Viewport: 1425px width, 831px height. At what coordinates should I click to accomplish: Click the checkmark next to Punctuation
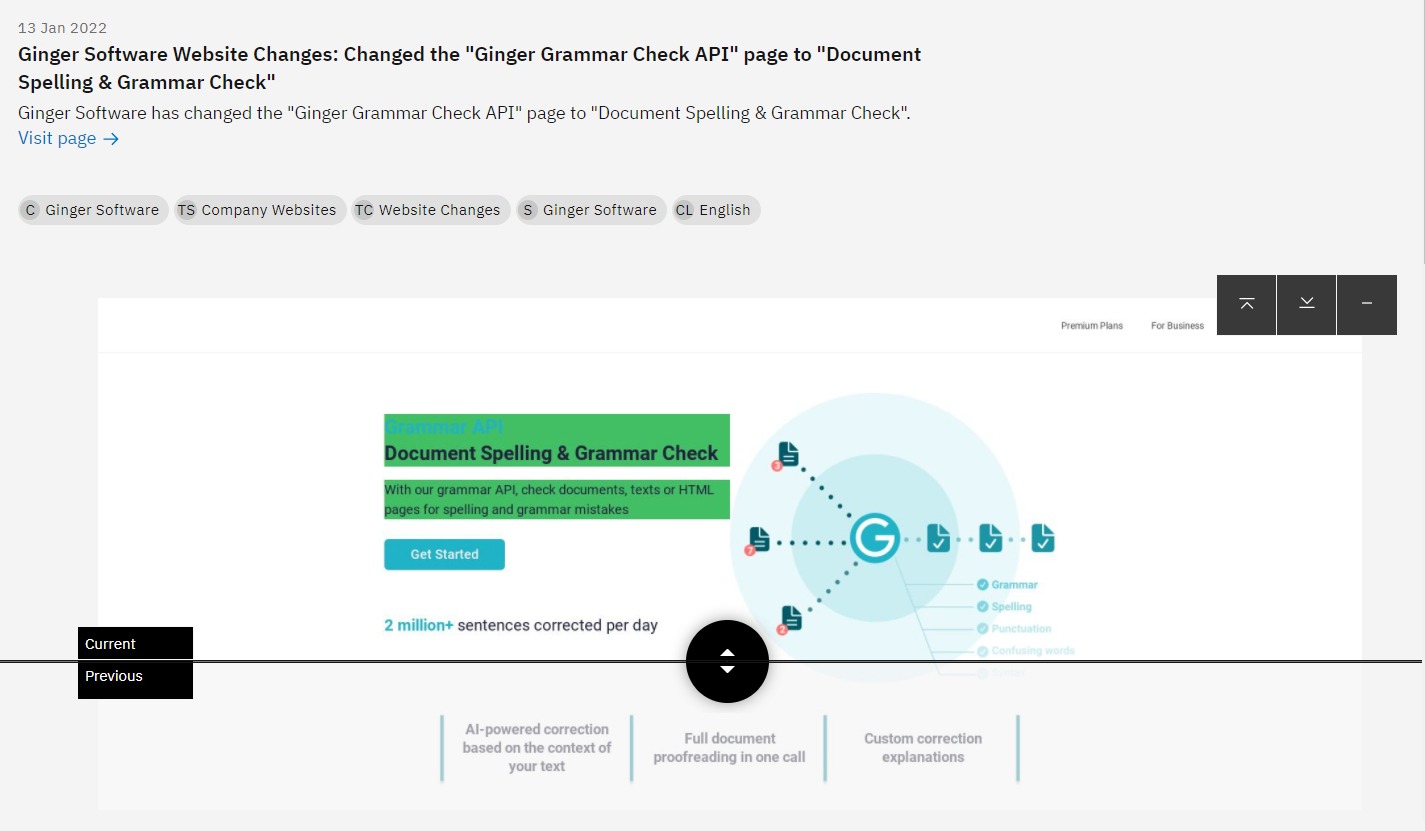(x=982, y=628)
